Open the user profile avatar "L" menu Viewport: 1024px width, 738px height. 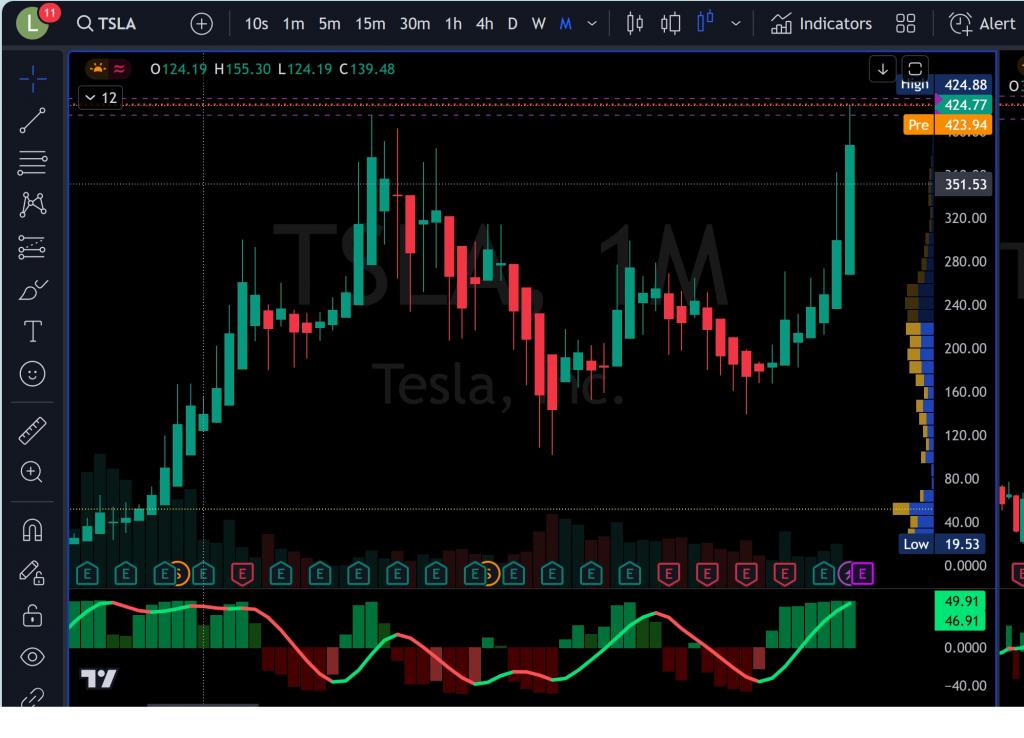coord(32,24)
